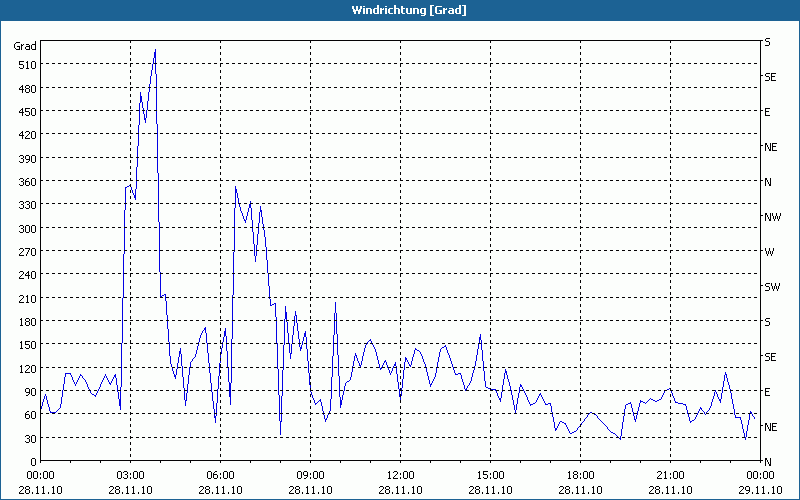Choose the 12:00 time label
Image resolution: width=800 pixels, height=500 pixels.
401,476
